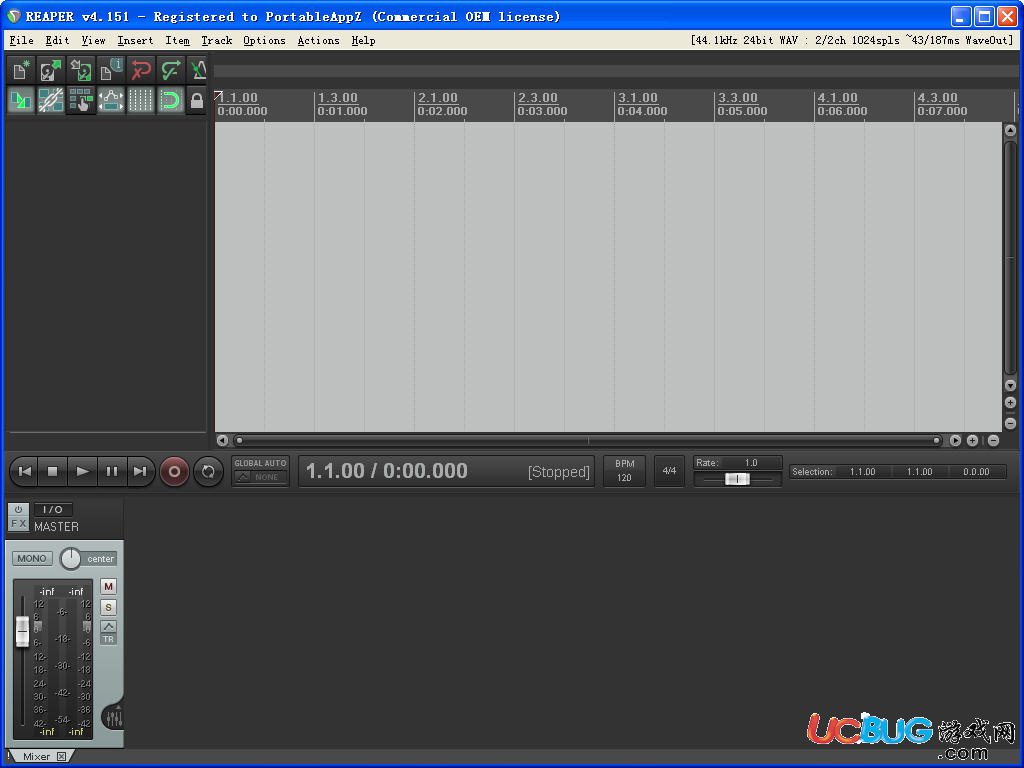Click the red Undo arrow icon
The height and width of the screenshot is (768, 1024).
pyautogui.click(x=140, y=70)
